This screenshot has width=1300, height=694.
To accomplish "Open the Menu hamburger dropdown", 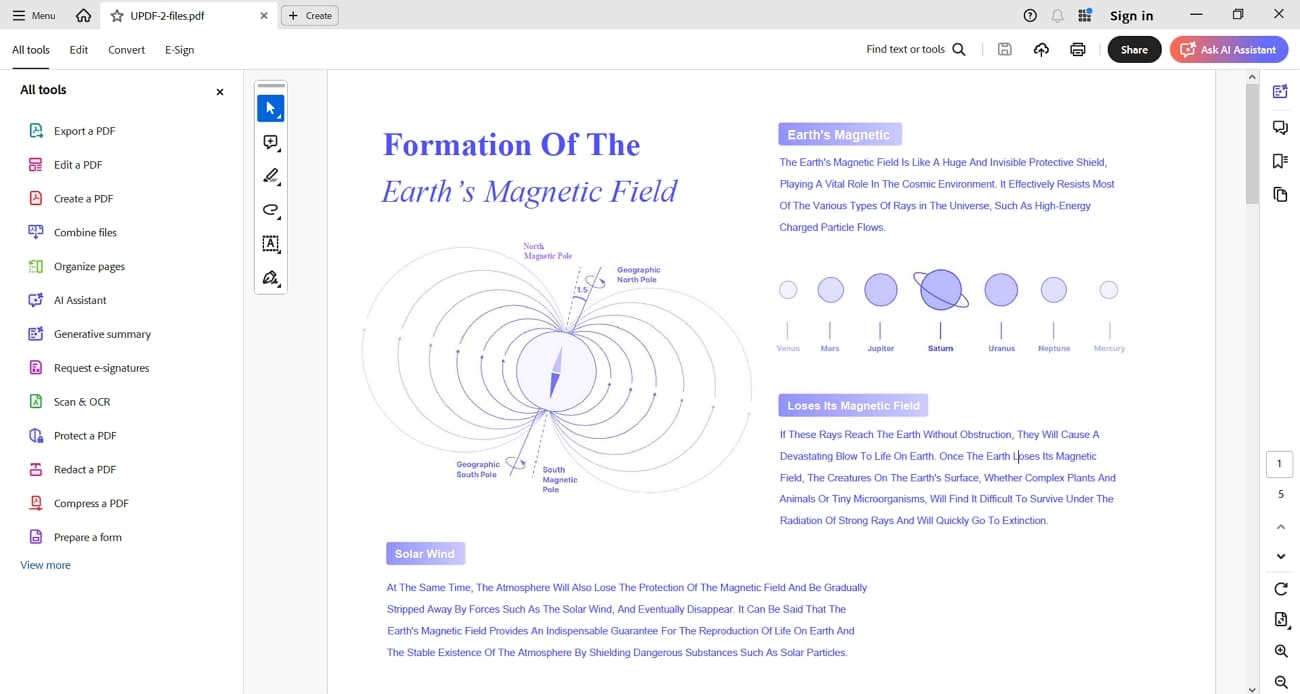I will click(34, 16).
